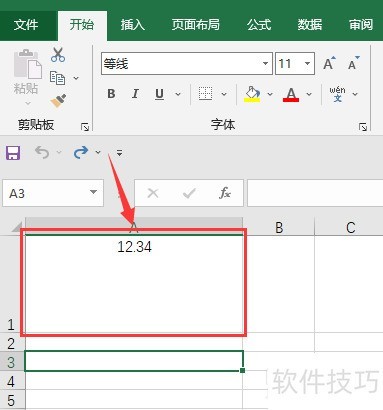The image size is (383, 410).
Task: Select cell A2
Action: point(134,342)
